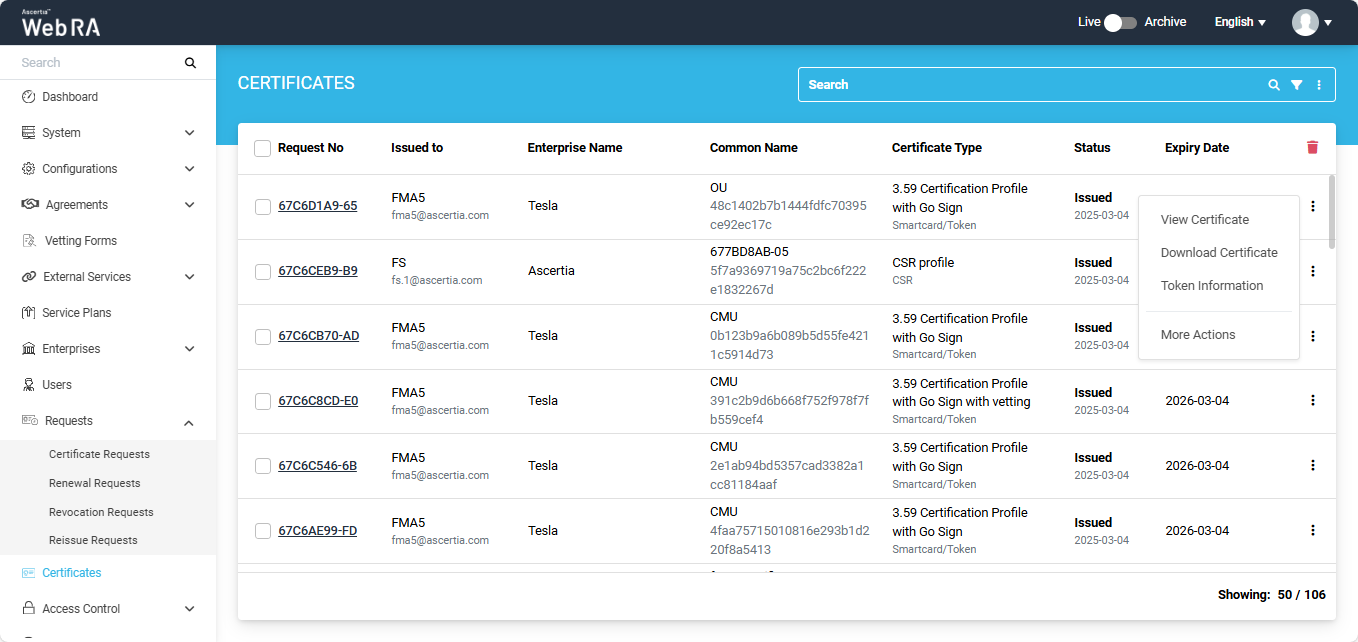Viewport: 1358px width, 642px height.
Task: Click the user avatar profile icon
Action: [1305, 22]
